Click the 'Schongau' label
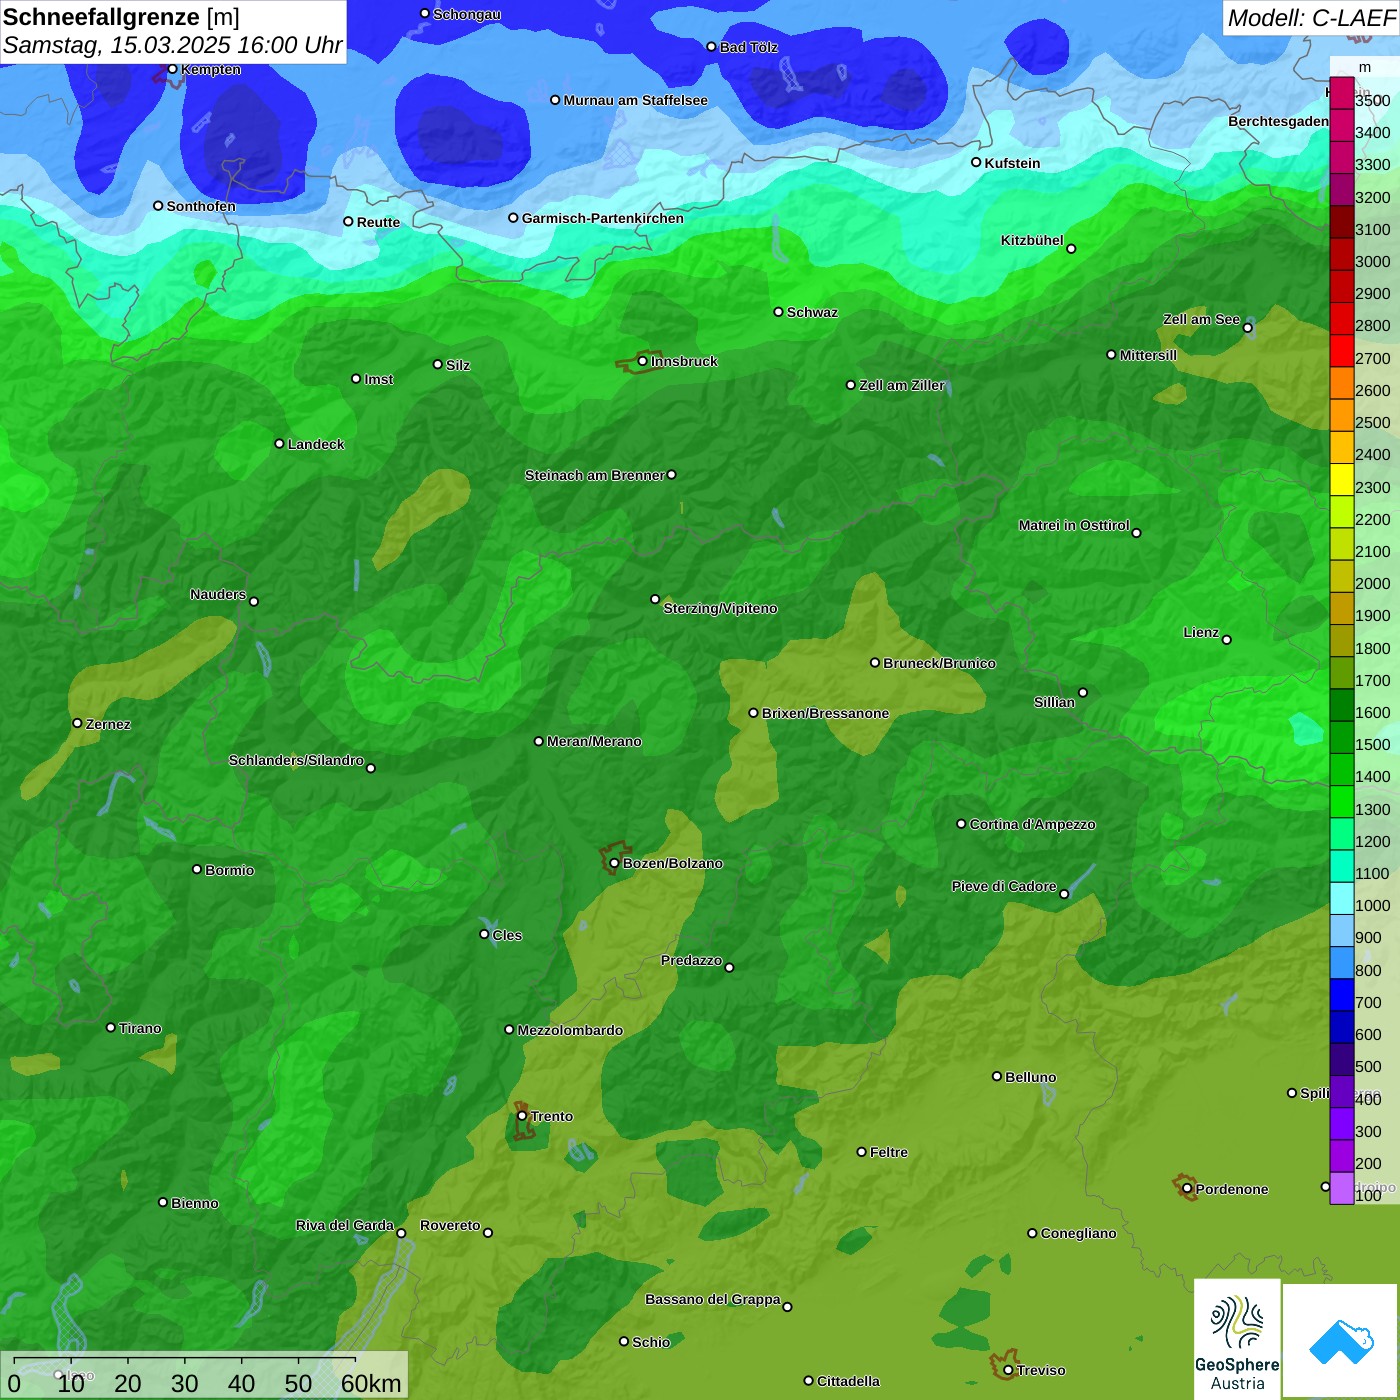The height and width of the screenshot is (1400, 1400). click(467, 14)
